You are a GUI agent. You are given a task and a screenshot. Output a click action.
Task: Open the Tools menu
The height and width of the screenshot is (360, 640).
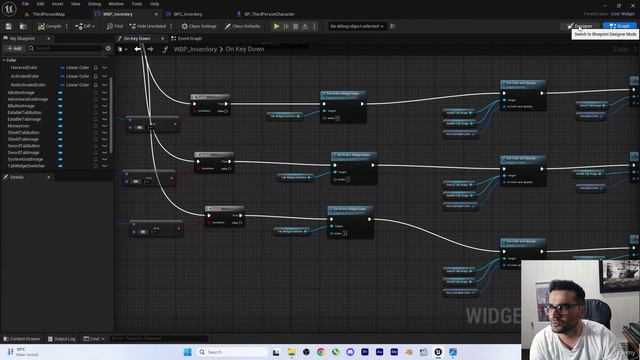(x=137, y=4)
